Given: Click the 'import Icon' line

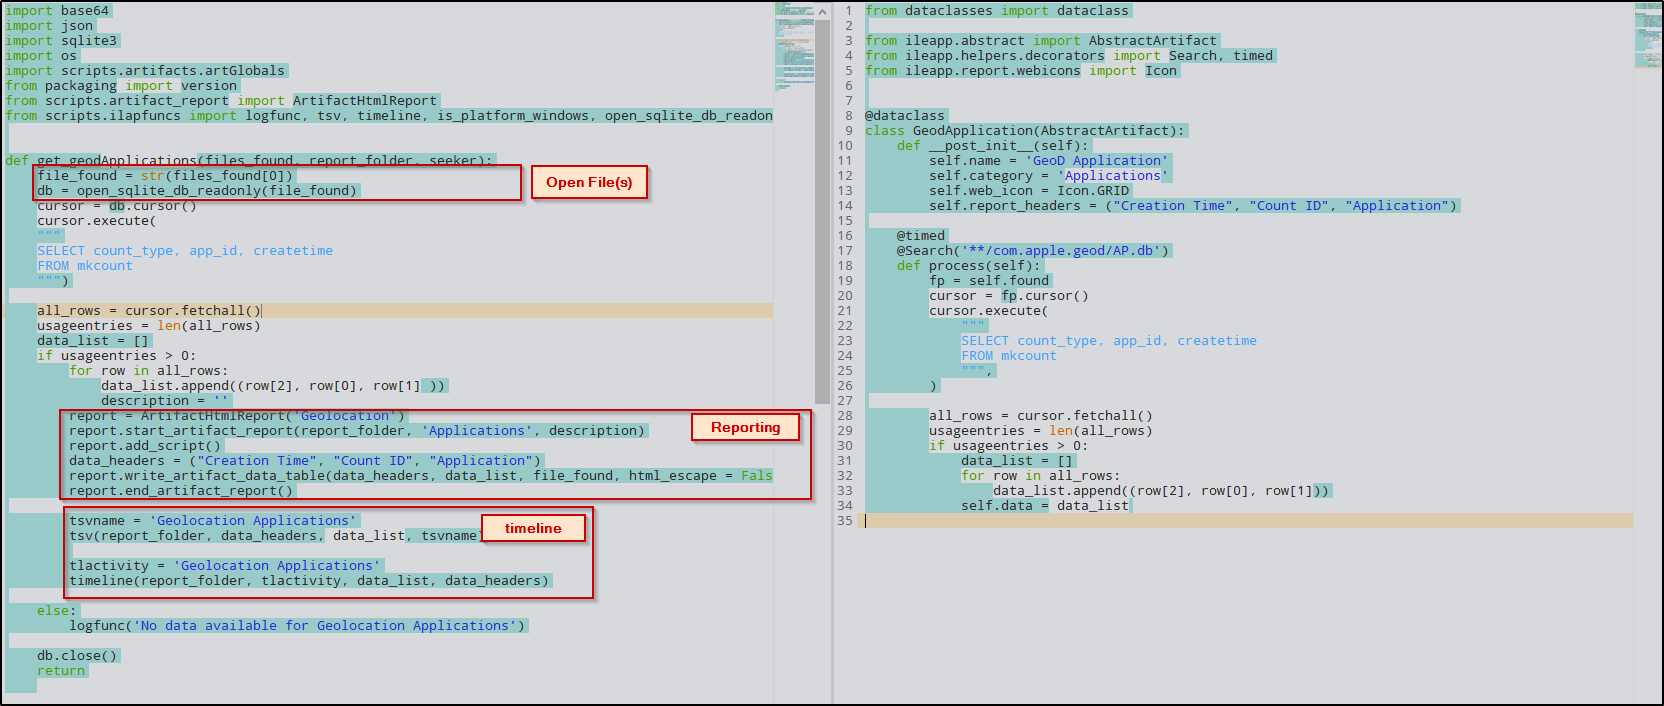Looking at the screenshot, I should (1021, 71).
